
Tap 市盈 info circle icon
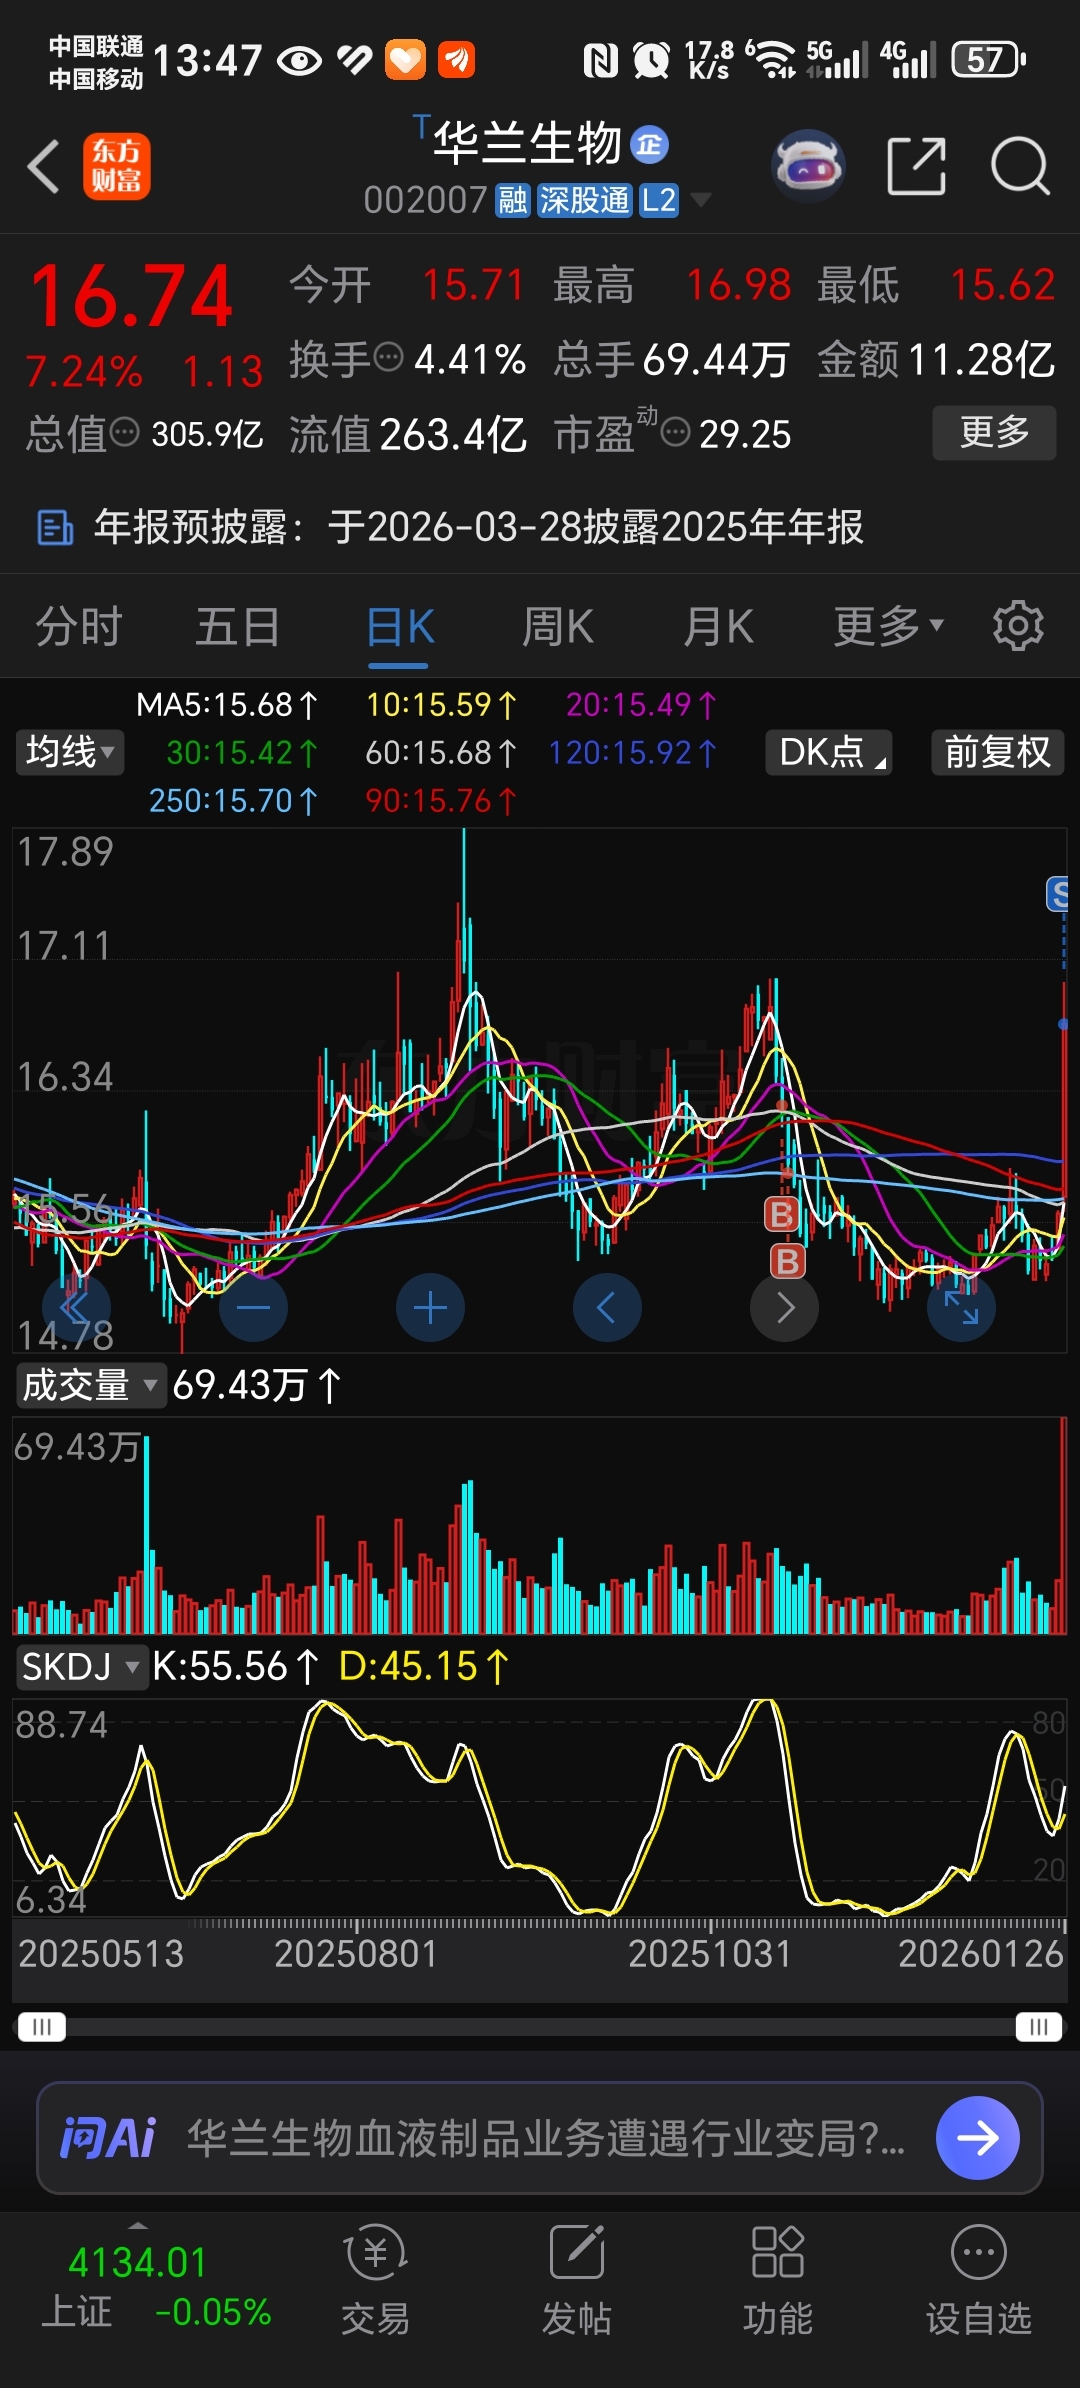click(676, 432)
